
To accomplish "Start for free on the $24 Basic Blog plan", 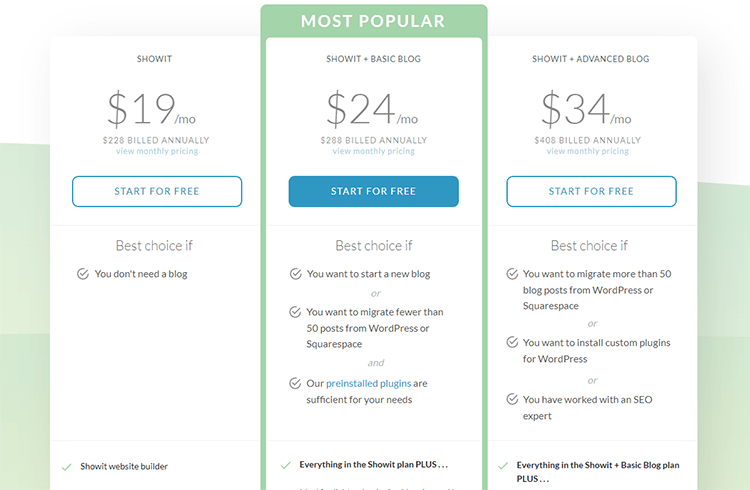I will click(x=373, y=191).
